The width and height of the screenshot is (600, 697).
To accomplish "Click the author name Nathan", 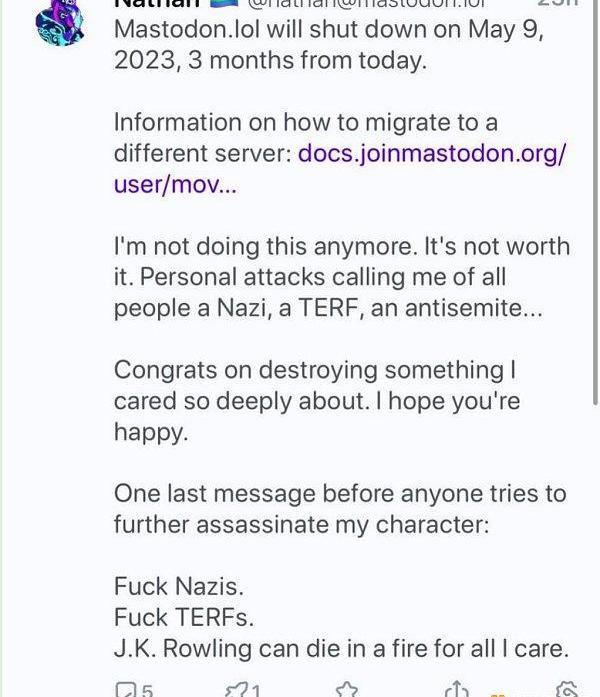I will point(153,4).
